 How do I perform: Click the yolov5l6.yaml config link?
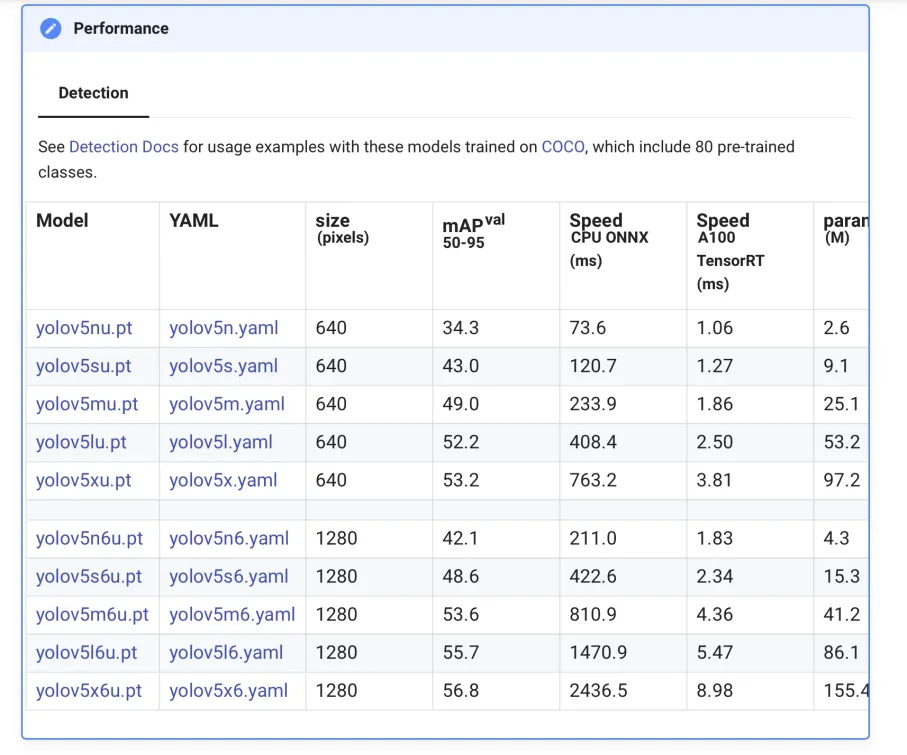click(226, 652)
